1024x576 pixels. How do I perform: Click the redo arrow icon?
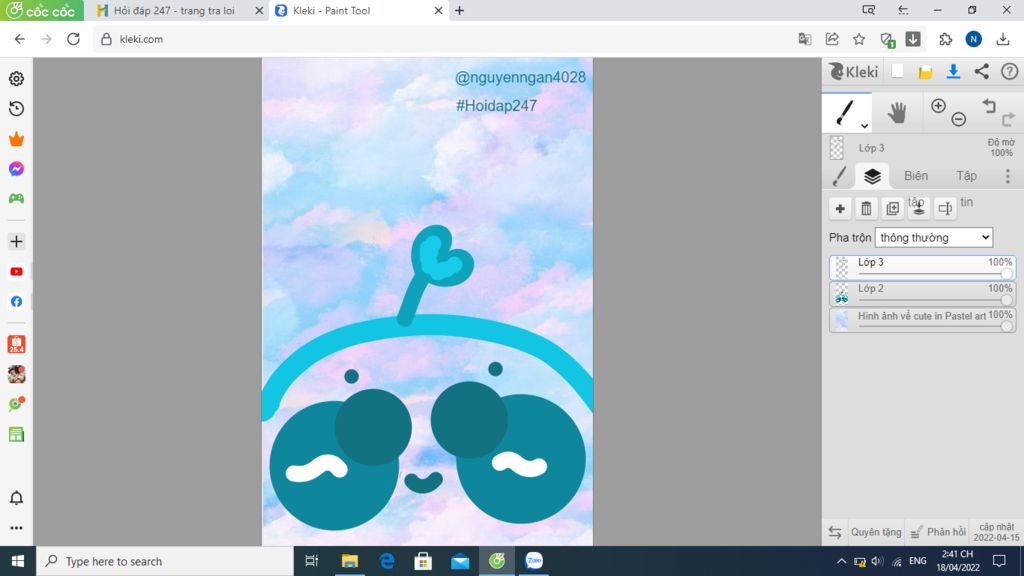click(x=1008, y=119)
